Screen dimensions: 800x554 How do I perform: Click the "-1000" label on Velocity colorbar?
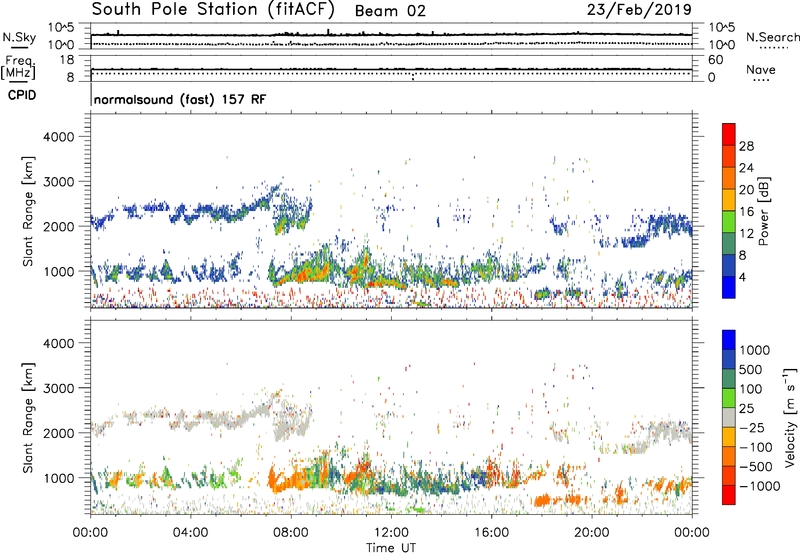click(x=759, y=486)
